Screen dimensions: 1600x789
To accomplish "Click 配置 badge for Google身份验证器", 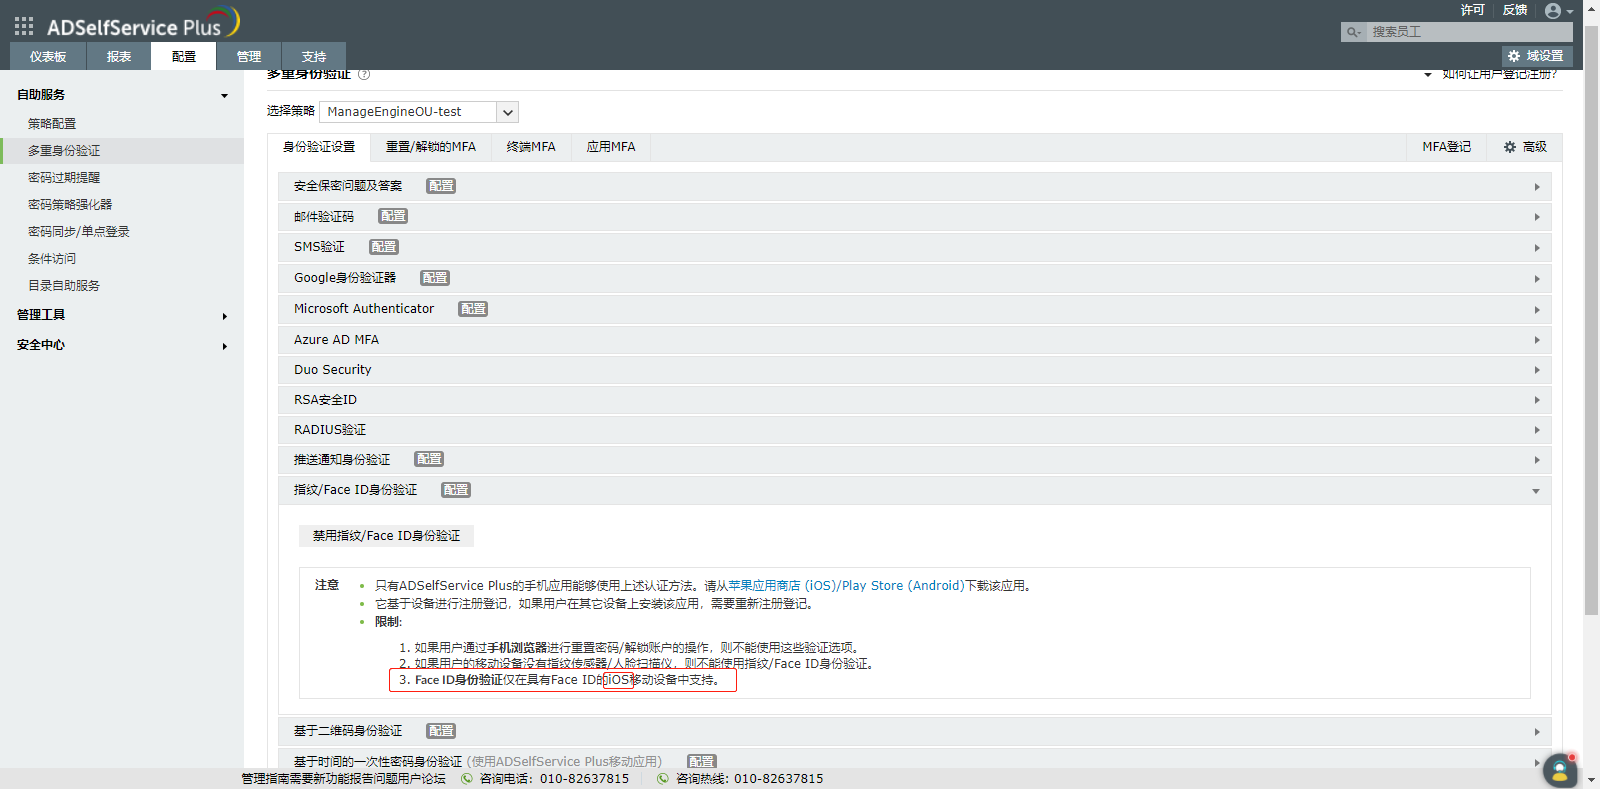I will point(435,278).
